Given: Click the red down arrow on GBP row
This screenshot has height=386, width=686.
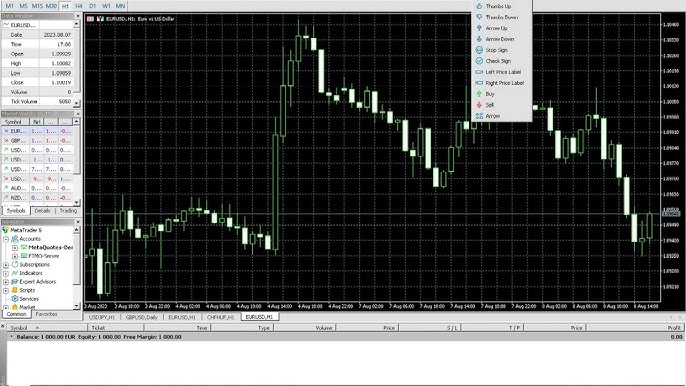Looking at the screenshot, I should click(6, 140).
